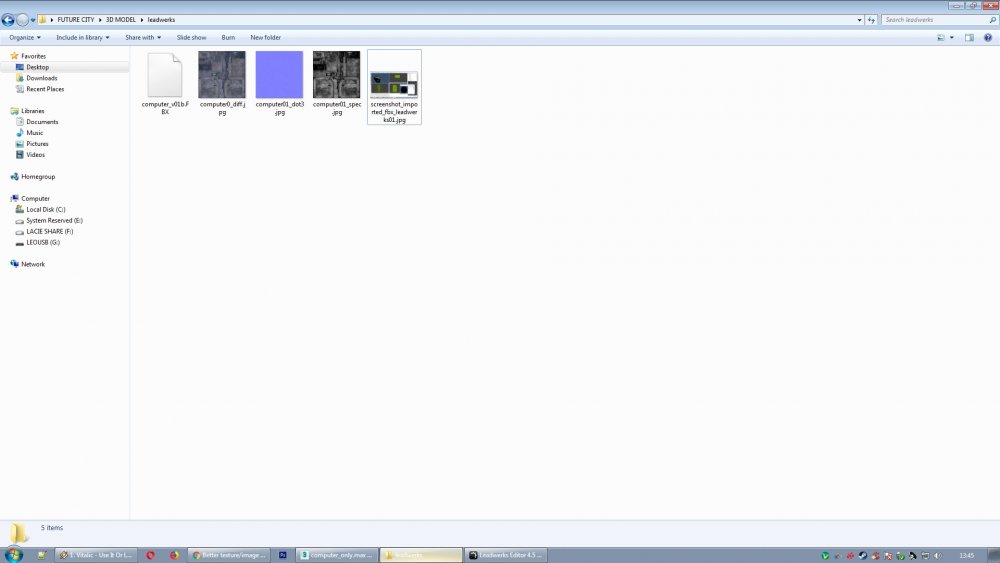Open the view options dropdown arrow
1000x563 pixels.
(x=952, y=38)
